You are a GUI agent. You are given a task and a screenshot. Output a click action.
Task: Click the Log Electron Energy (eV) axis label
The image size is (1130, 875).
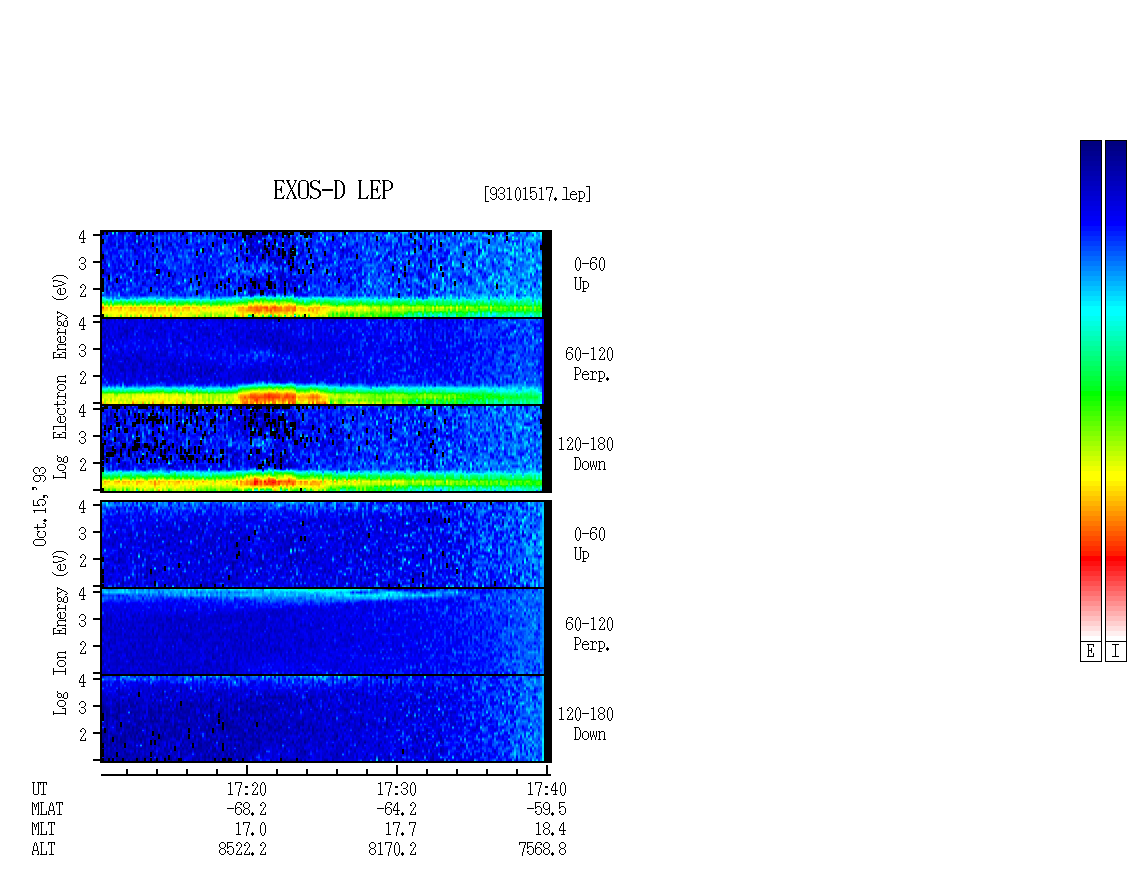tap(60, 376)
